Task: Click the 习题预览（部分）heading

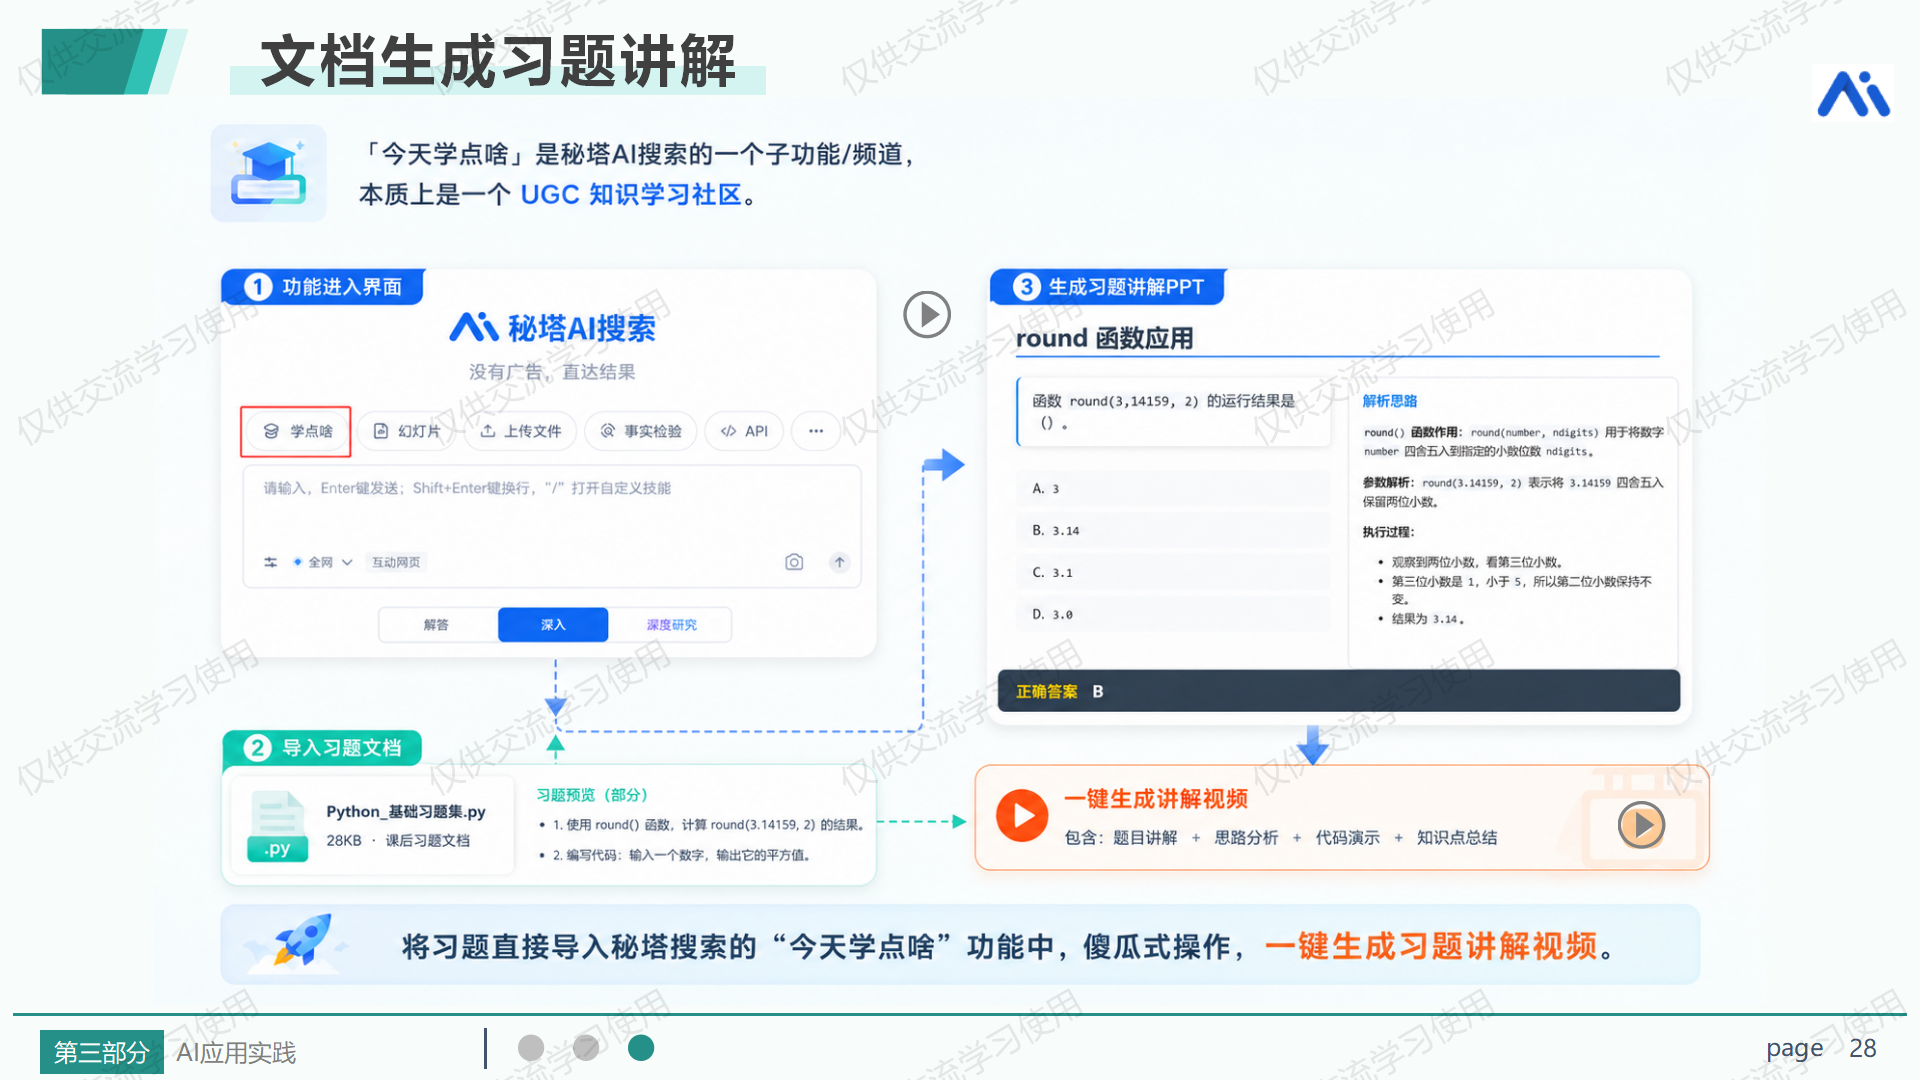Action: (x=592, y=795)
